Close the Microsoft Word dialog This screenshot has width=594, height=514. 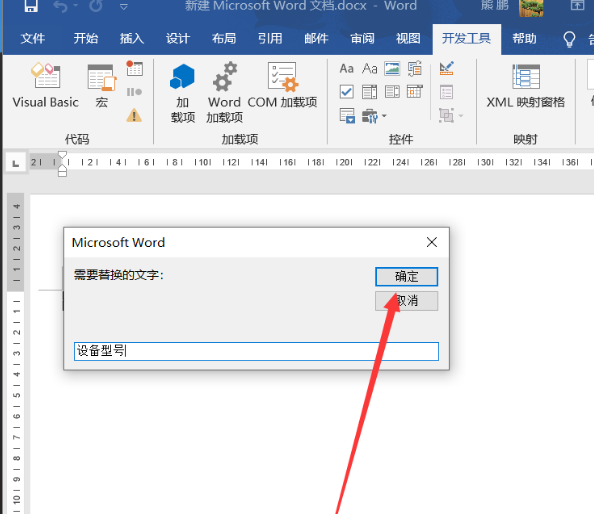[432, 242]
